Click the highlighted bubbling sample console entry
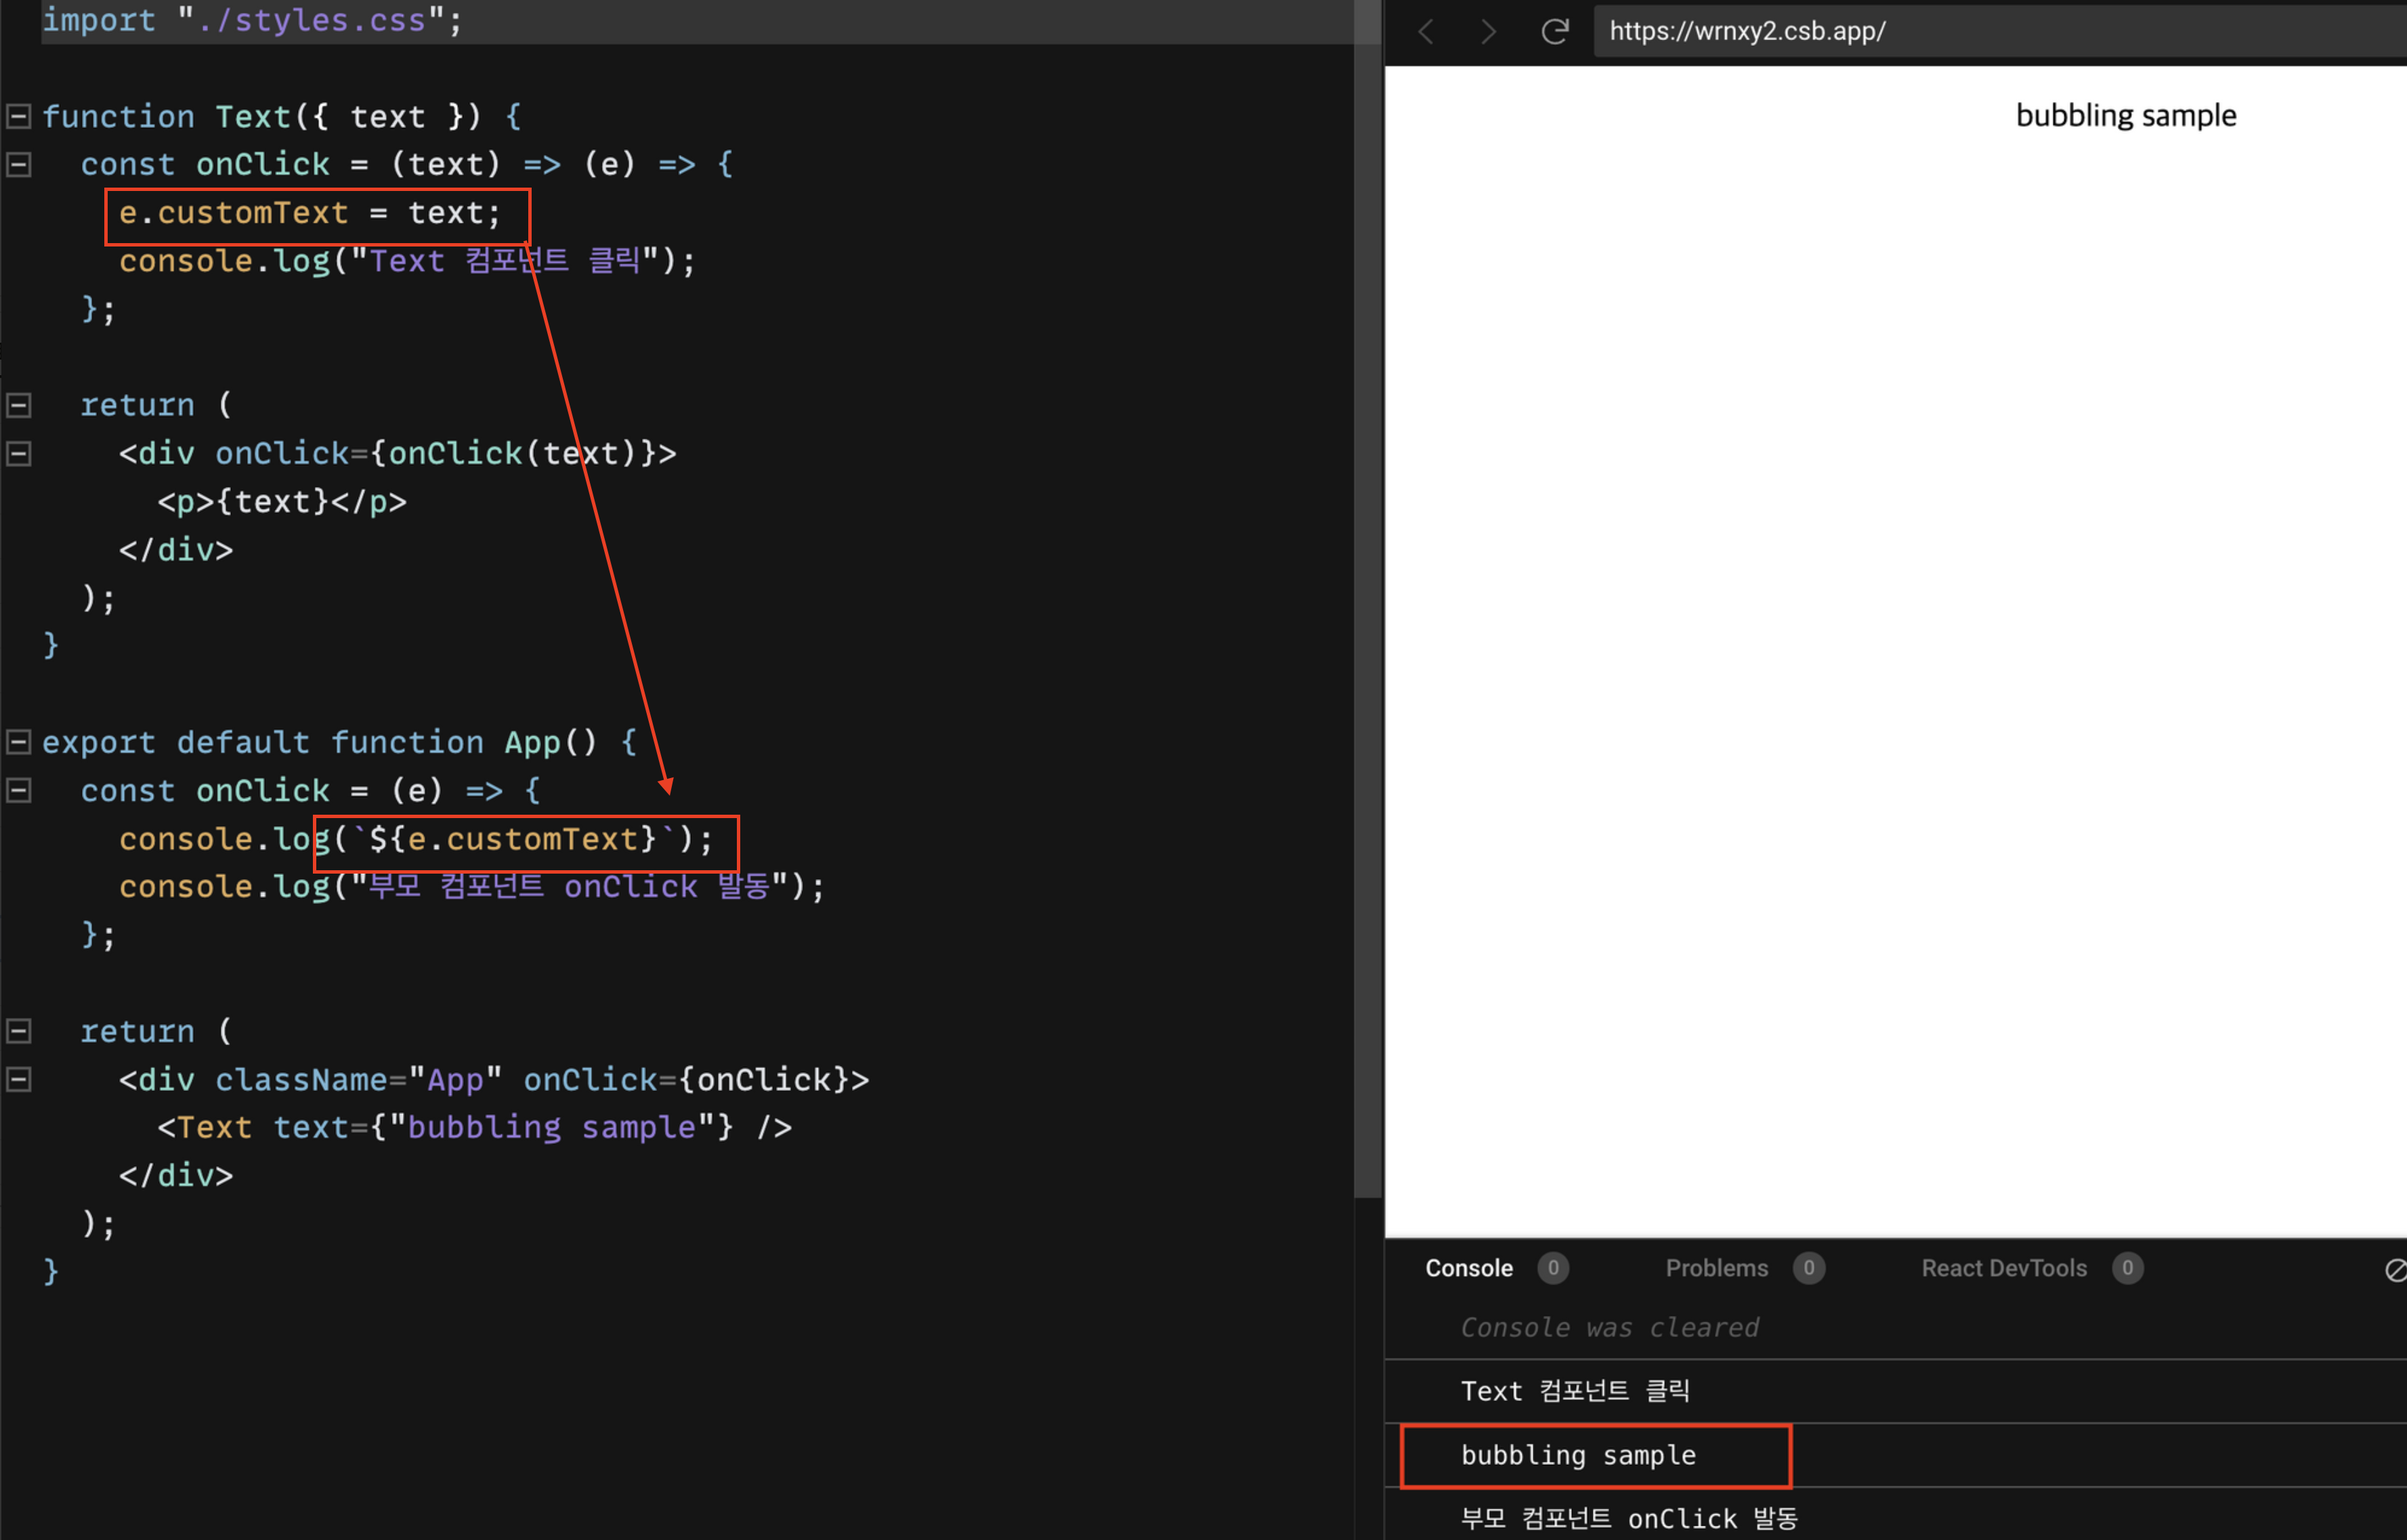Image resolution: width=2407 pixels, height=1540 pixels. (1578, 1455)
